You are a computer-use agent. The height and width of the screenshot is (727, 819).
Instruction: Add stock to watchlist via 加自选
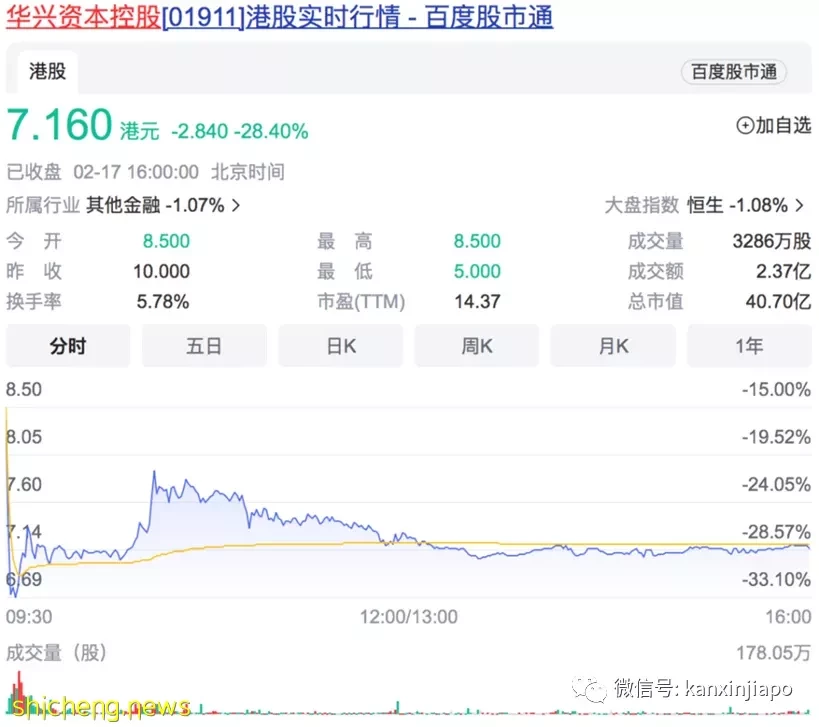(773, 125)
